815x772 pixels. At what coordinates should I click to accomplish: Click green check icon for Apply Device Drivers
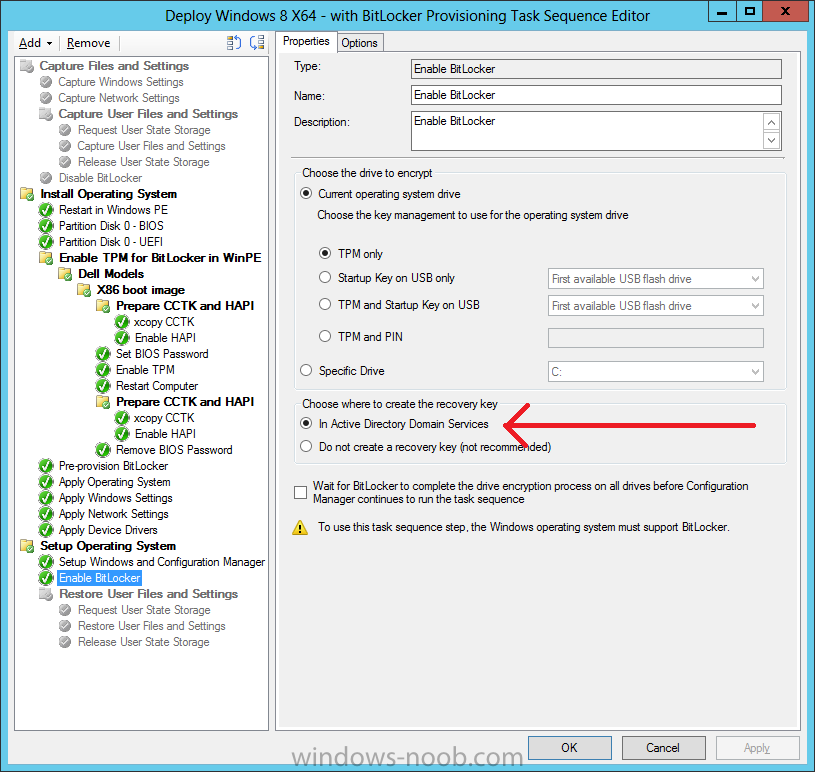[x=46, y=530]
